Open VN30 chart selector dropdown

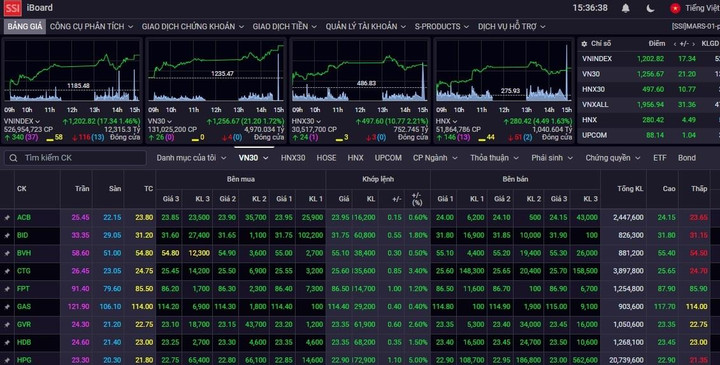(x=160, y=121)
